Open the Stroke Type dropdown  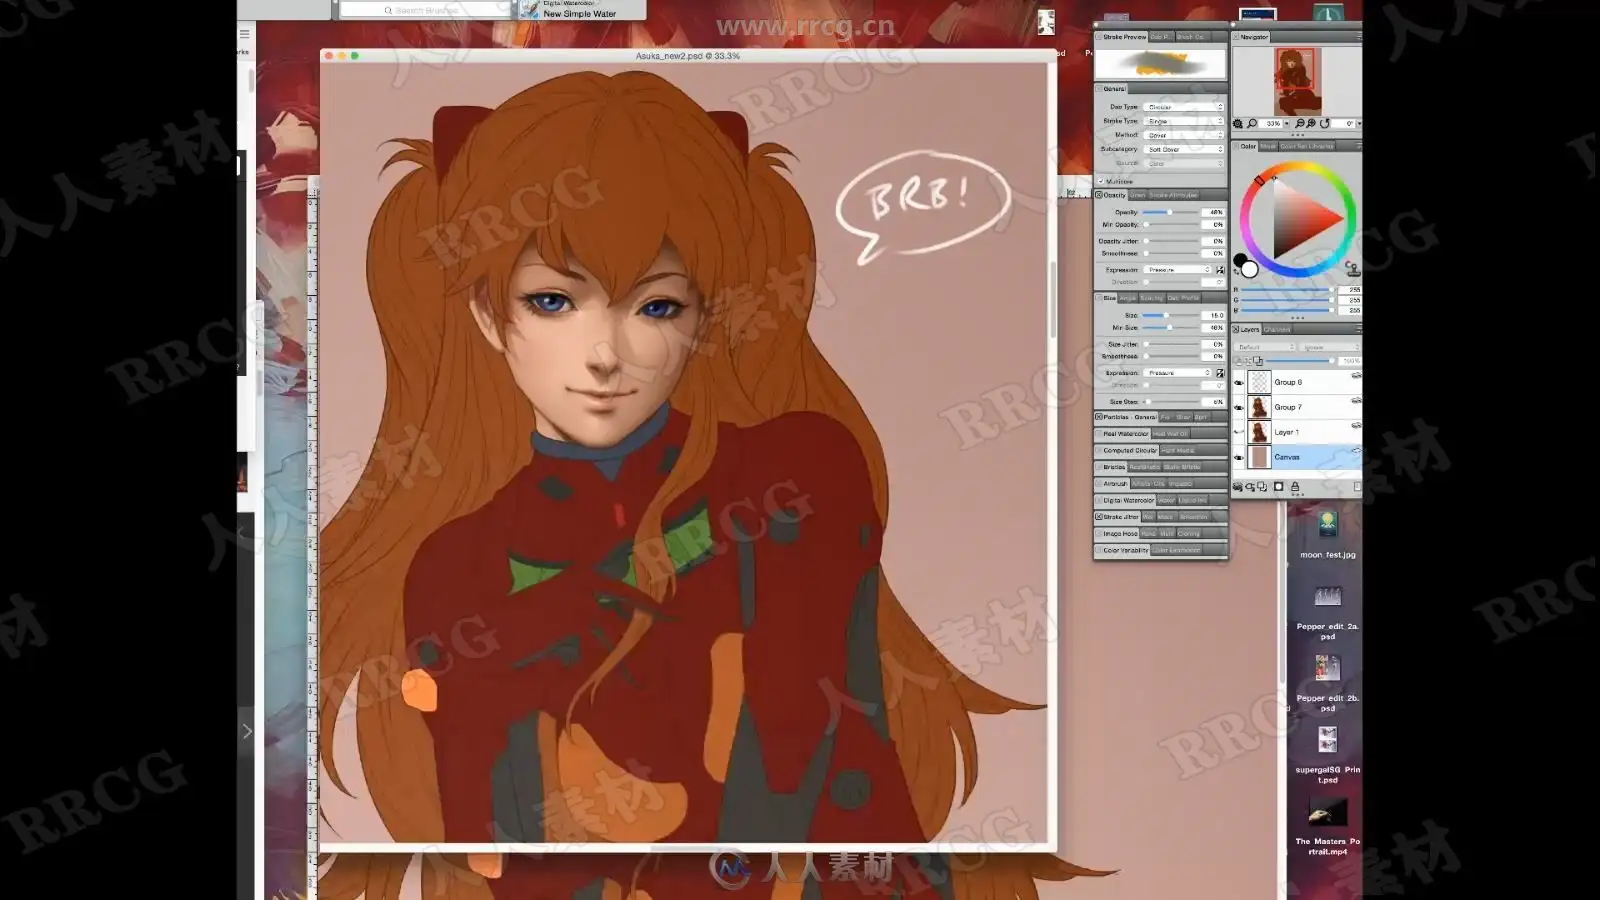[1184, 121]
